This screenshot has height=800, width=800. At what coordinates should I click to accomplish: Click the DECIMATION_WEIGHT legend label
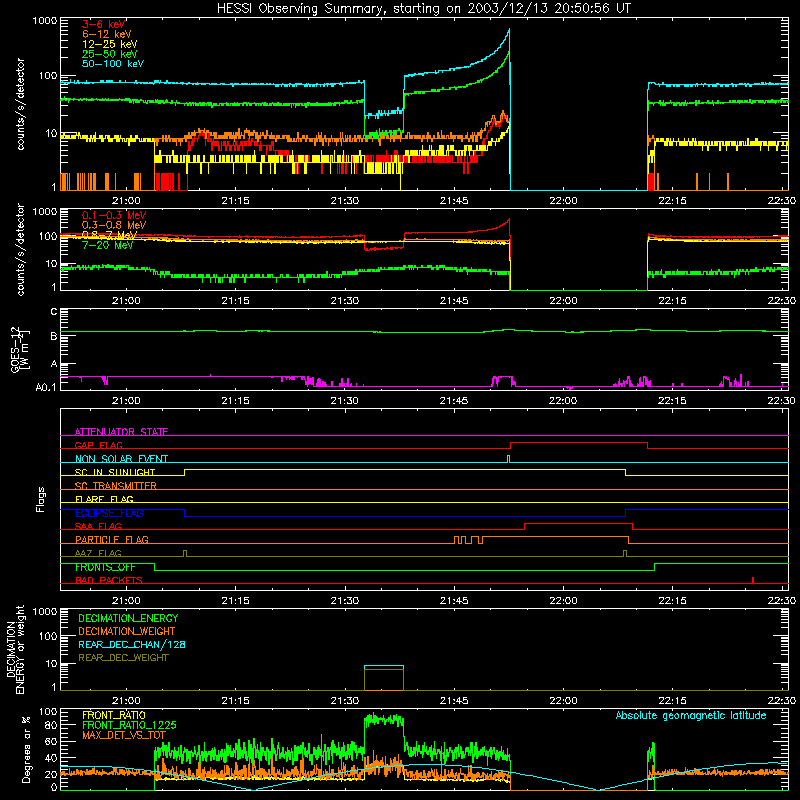click(127, 632)
